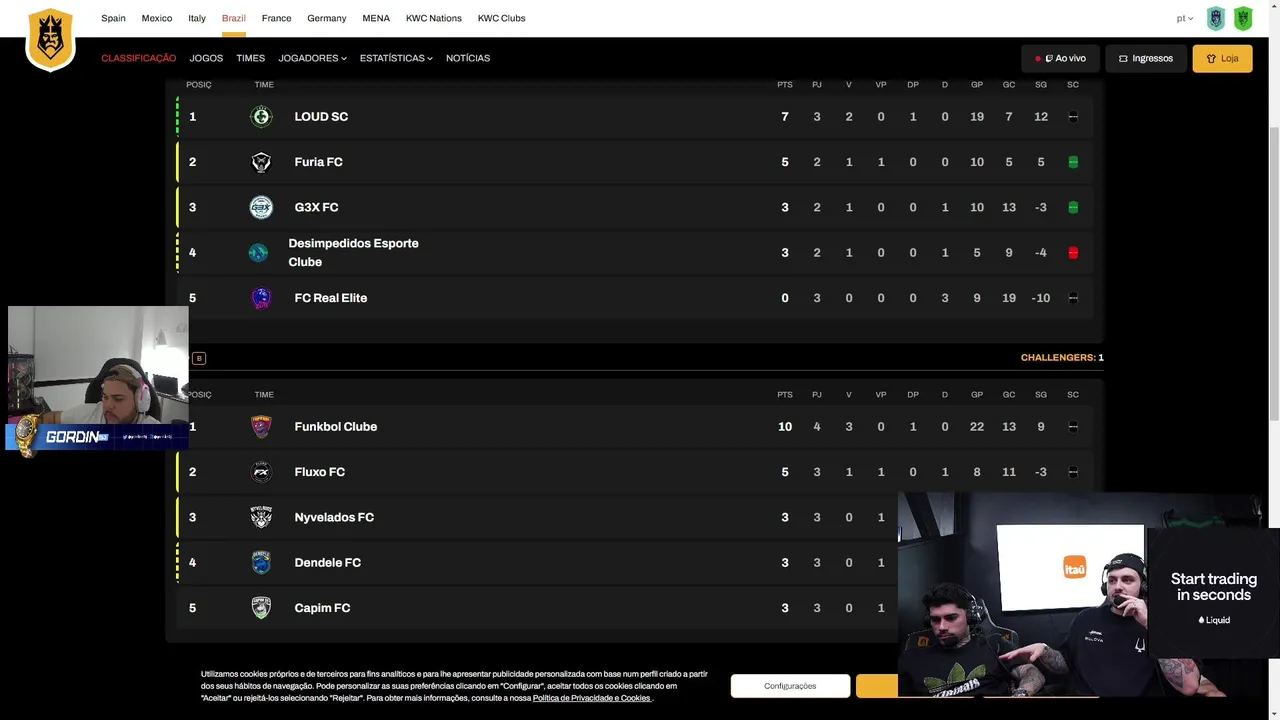Click the Capim FC name
The image size is (1280, 720).
pyautogui.click(x=322, y=608)
